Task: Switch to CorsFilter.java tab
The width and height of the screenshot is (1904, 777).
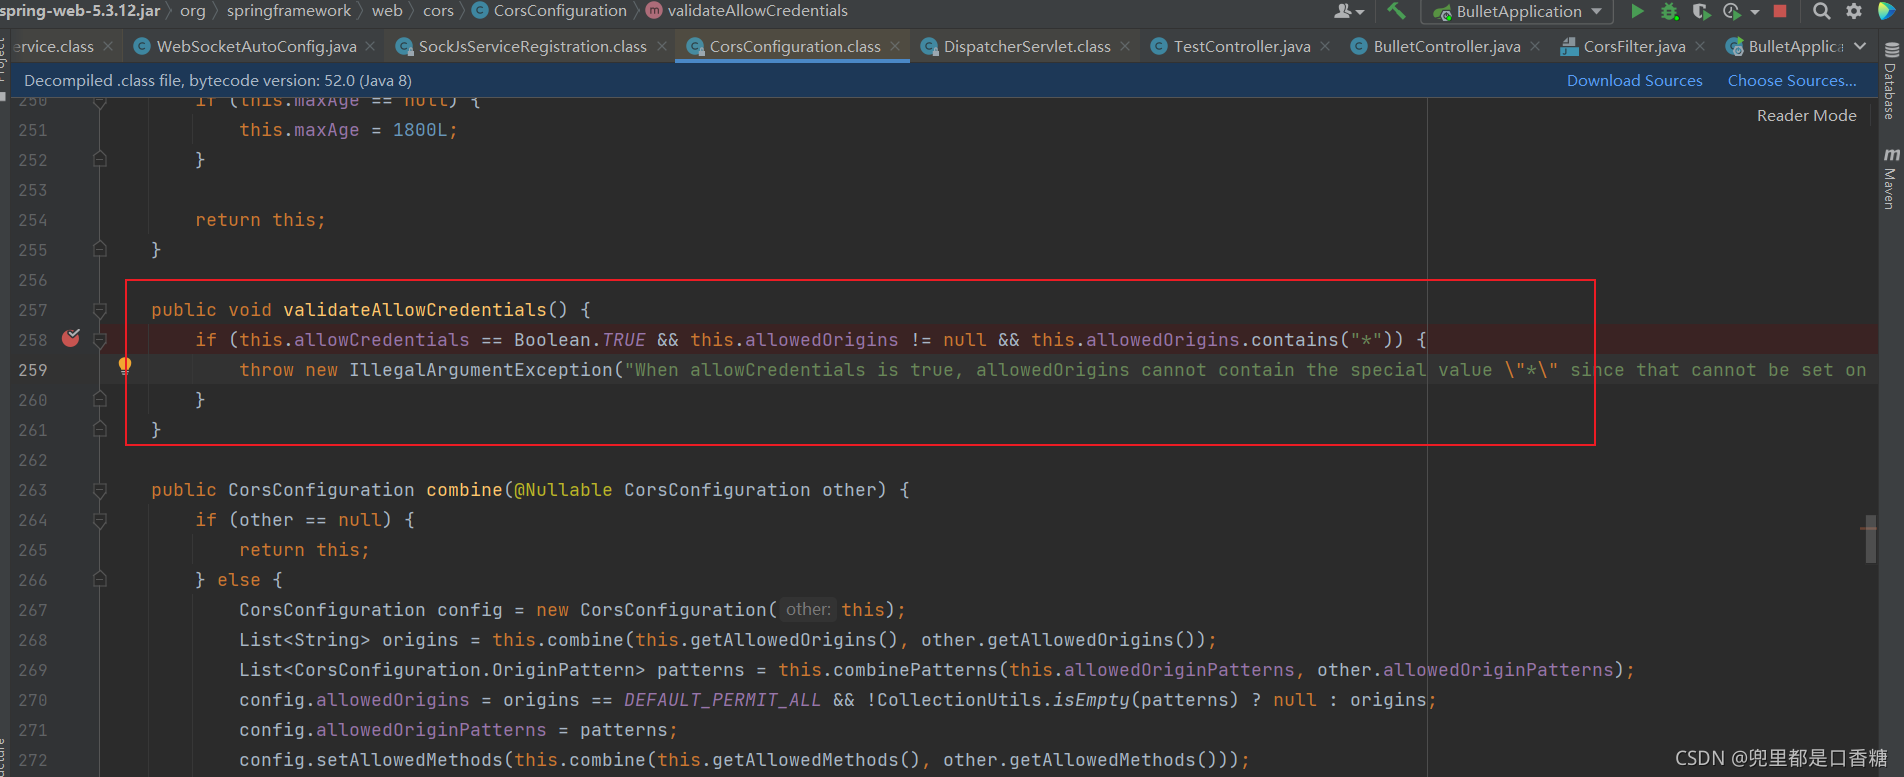Action: pos(1633,46)
